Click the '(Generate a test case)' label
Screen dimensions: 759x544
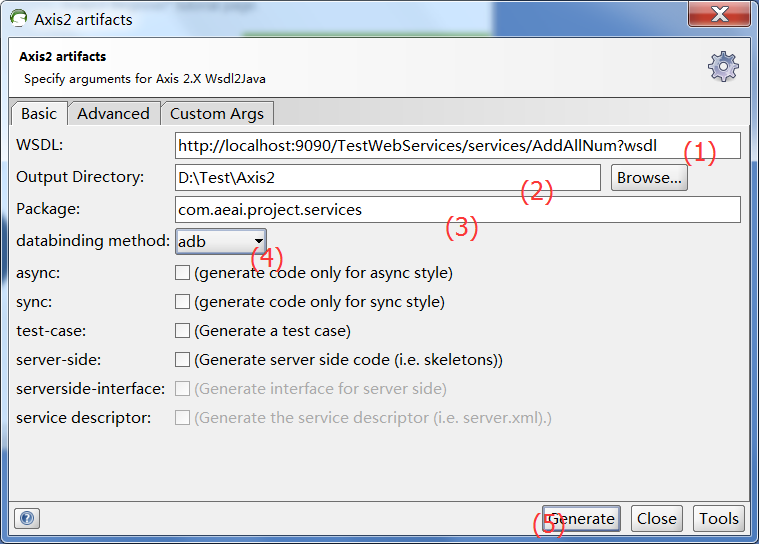tap(273, 331)
